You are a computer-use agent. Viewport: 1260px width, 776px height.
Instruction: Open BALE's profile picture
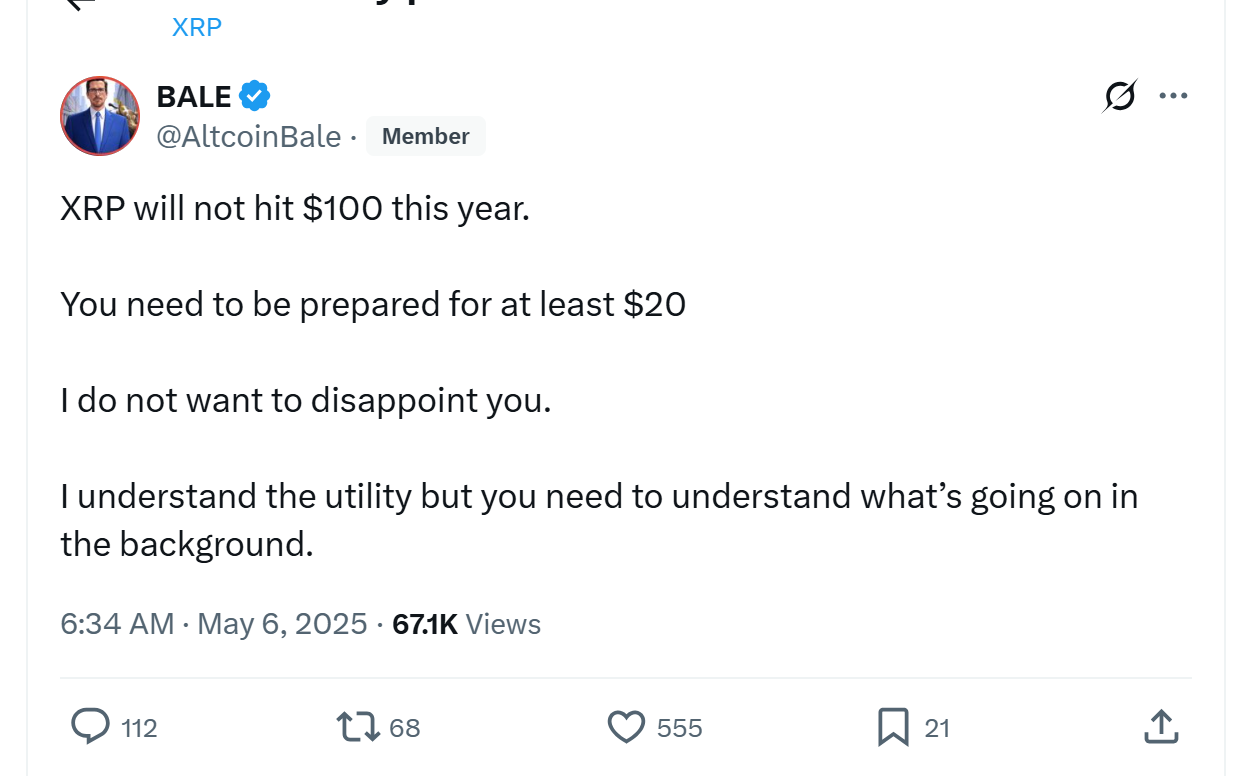100,116
